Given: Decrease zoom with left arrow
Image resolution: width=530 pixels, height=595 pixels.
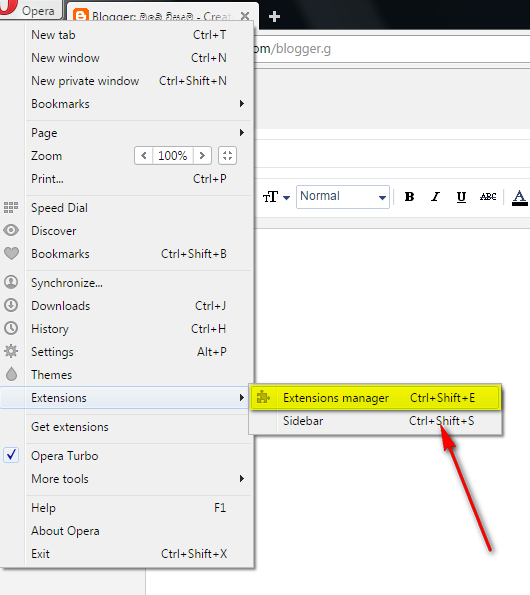Looking at the screenshot, I should pyautogui.click(x=144, y=156).
